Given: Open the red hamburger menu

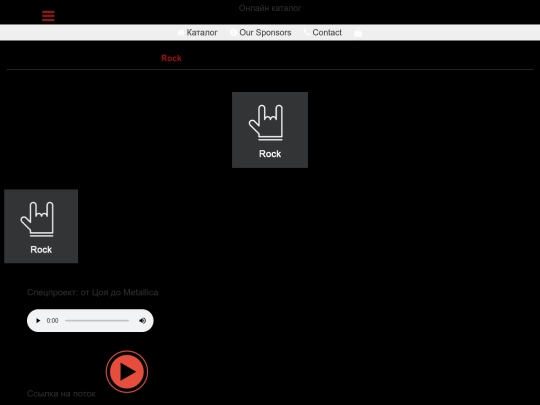Looking at the screenshot, I should tap(48, 16).
